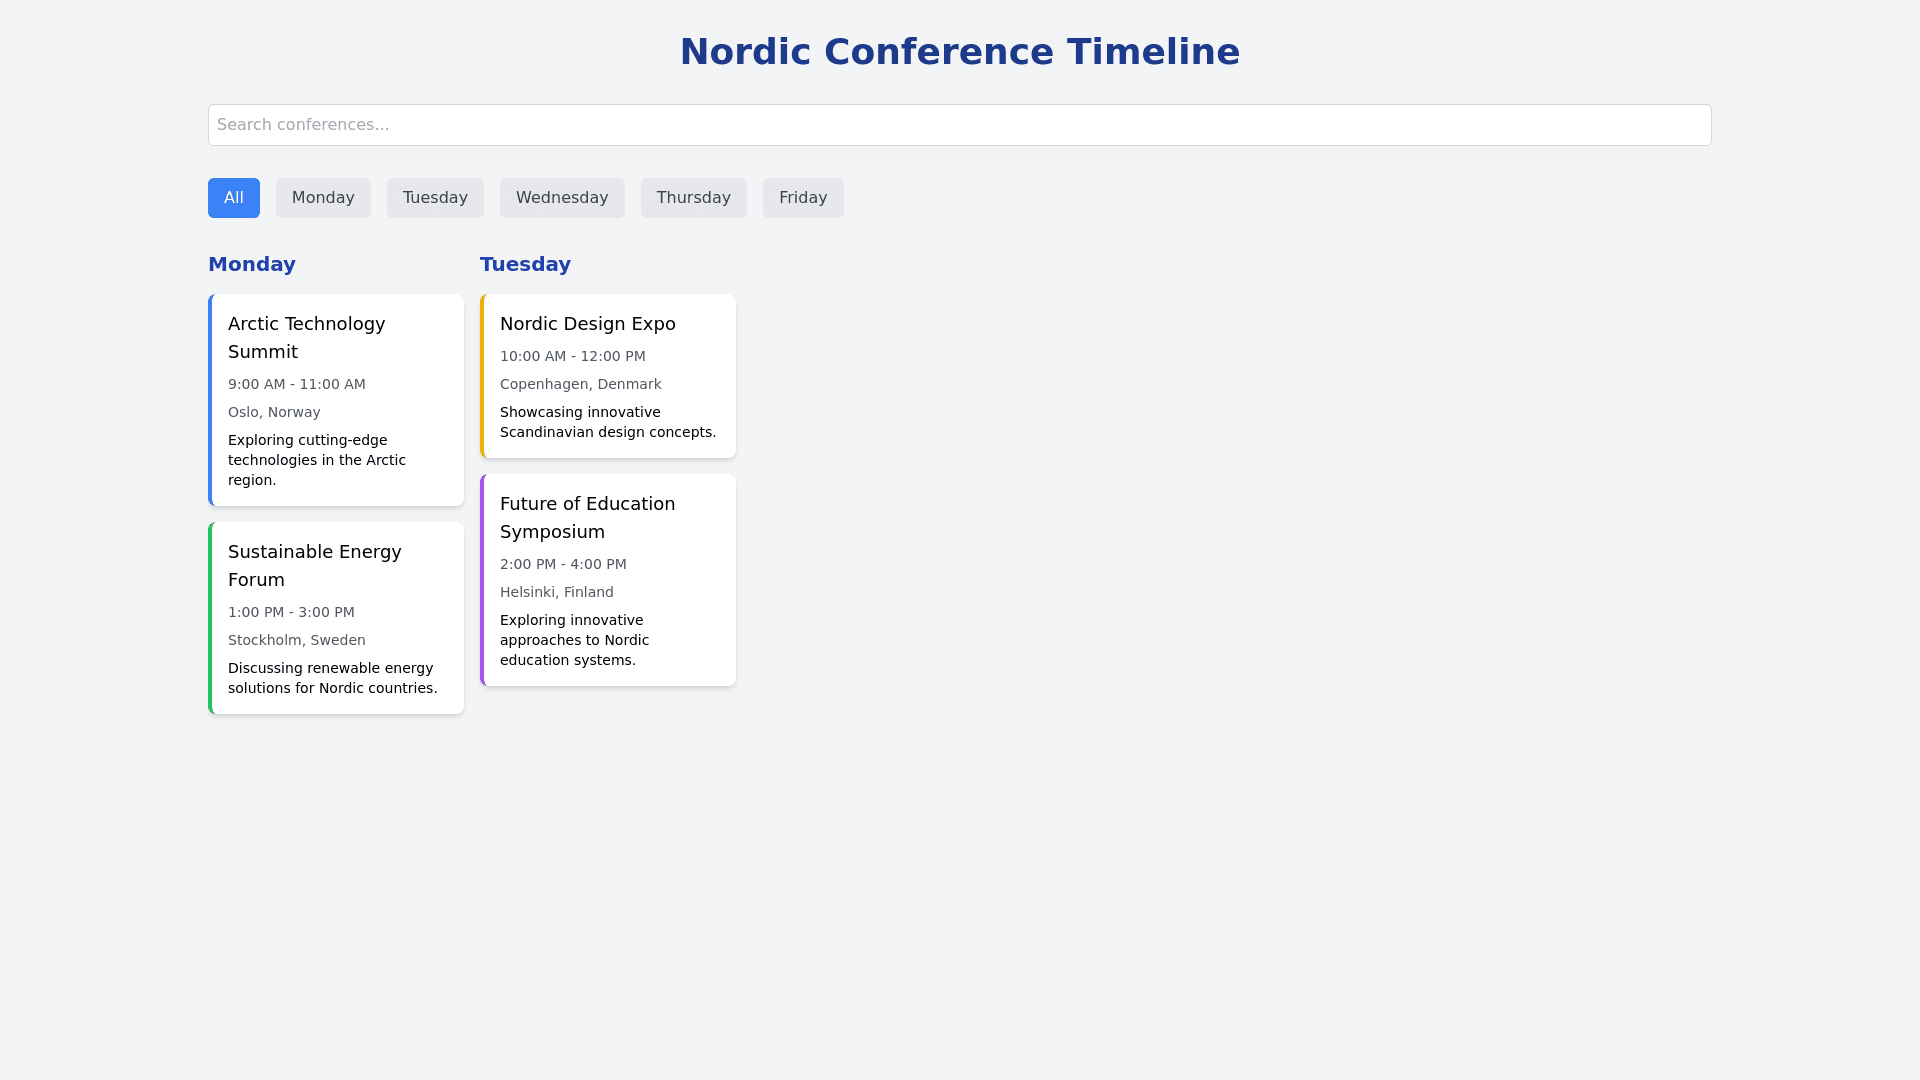Image resolution: width=1920 pixels, height=1080 pixels.
Task: Show only Wednesday conferences
Action: coord(562,198)
